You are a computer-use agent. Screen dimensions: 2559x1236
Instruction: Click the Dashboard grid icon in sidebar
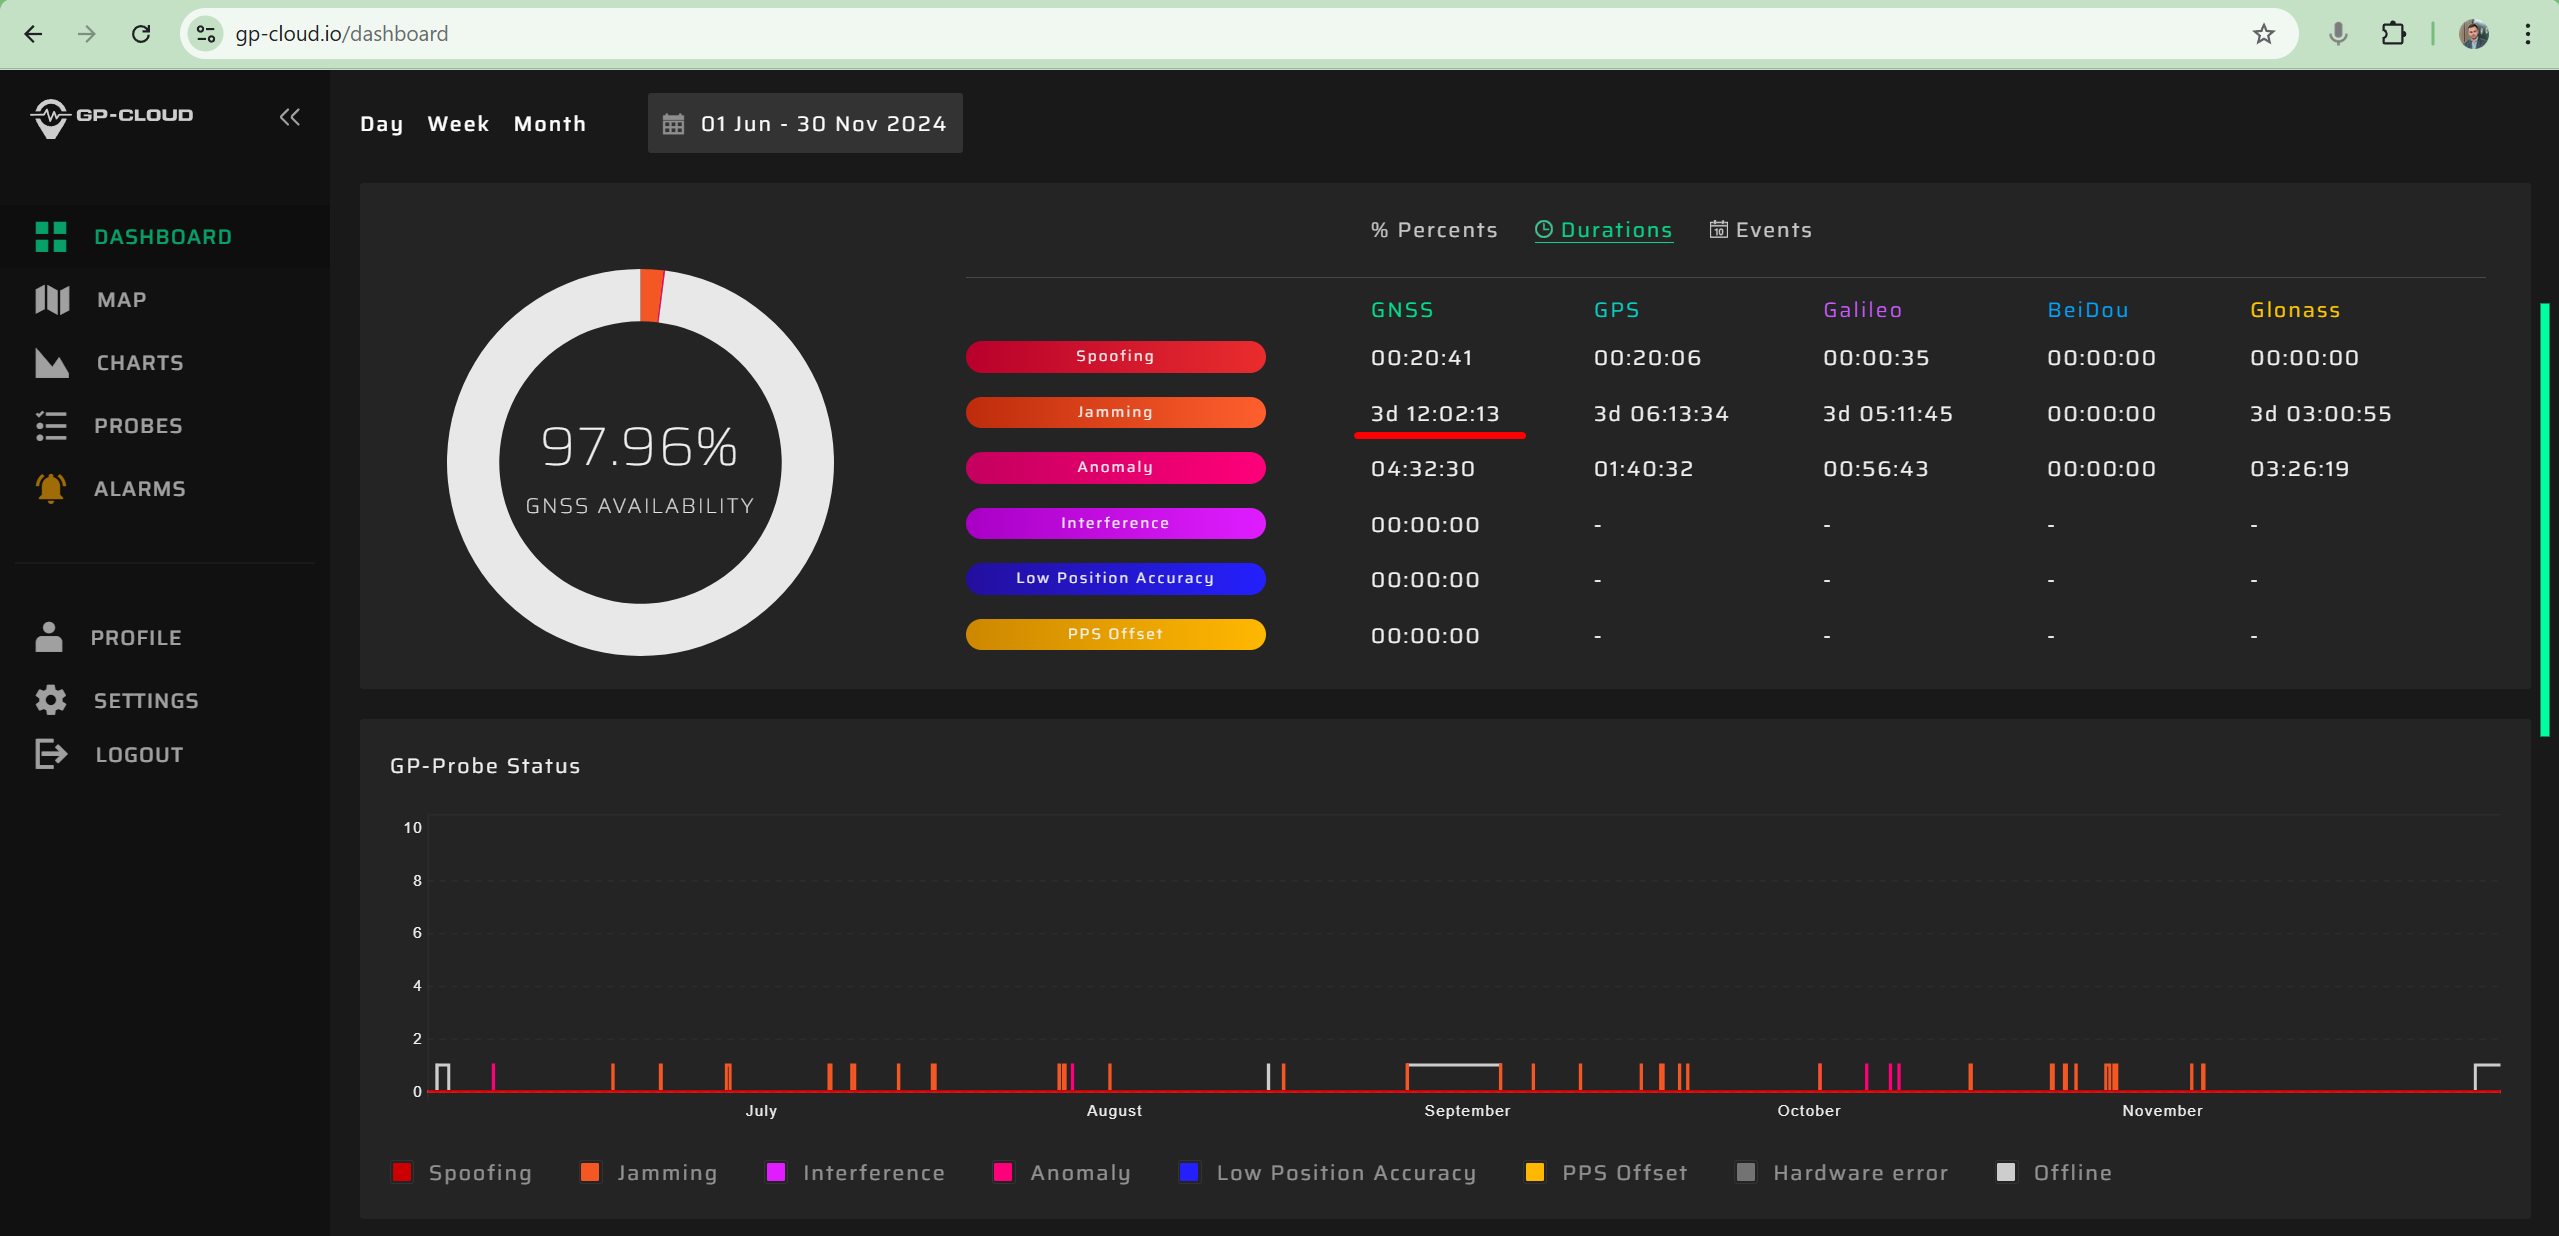51,237
